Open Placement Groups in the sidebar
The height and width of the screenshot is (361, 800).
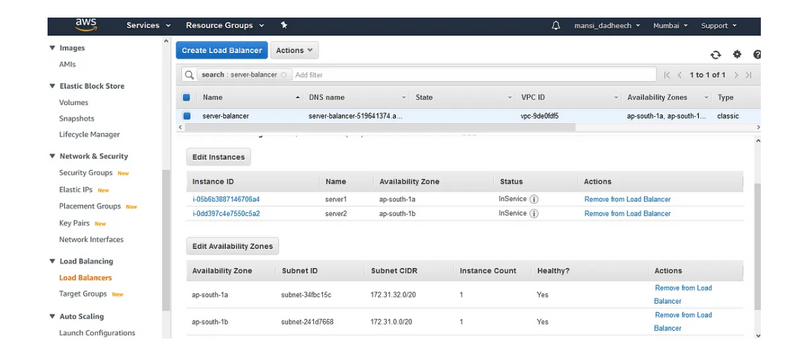[x=90, y=206]
